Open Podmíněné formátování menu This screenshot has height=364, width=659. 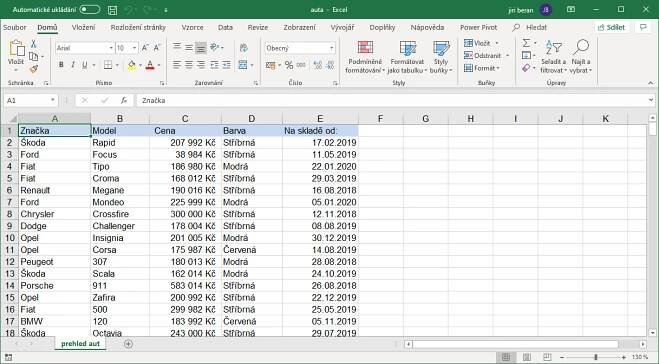pos(365,57)
